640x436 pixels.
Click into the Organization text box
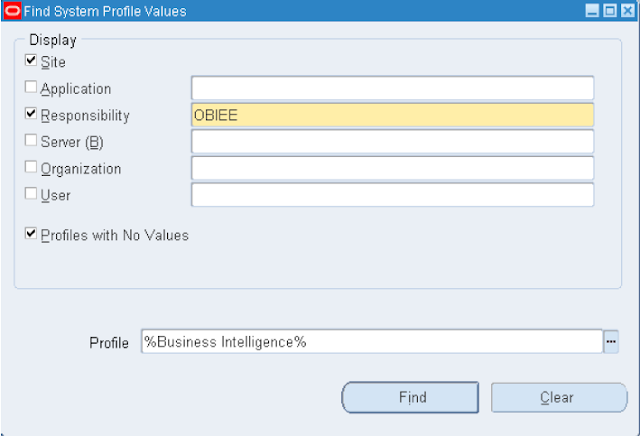392,168
